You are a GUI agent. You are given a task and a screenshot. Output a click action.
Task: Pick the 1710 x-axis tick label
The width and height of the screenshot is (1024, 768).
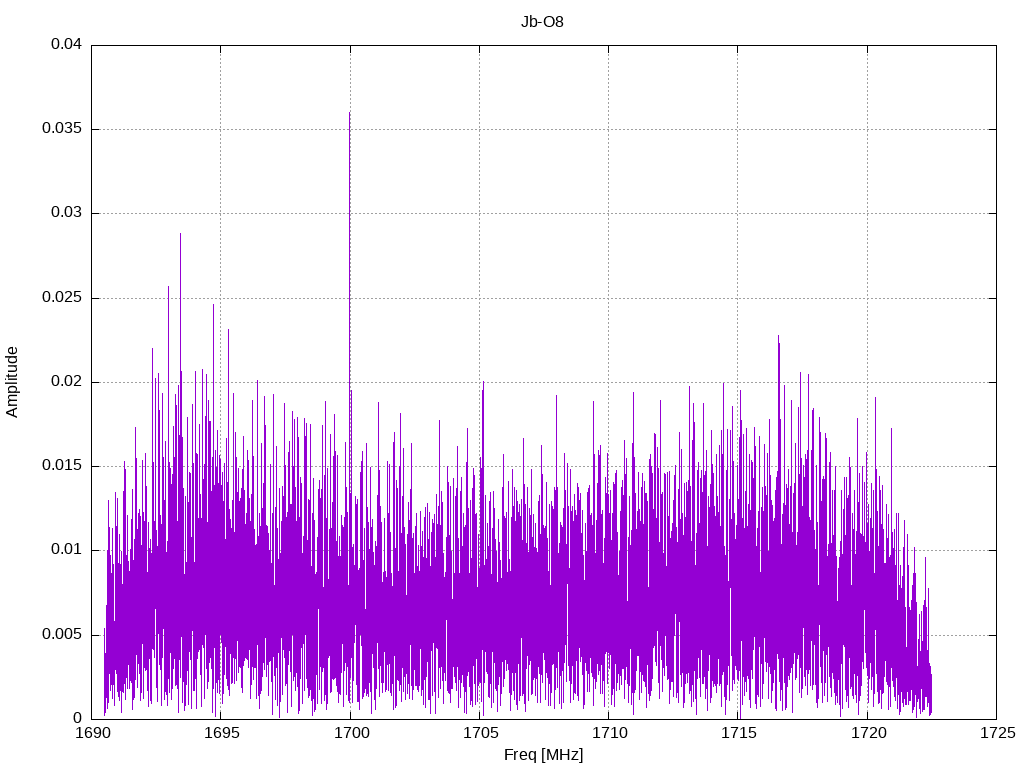609,734
